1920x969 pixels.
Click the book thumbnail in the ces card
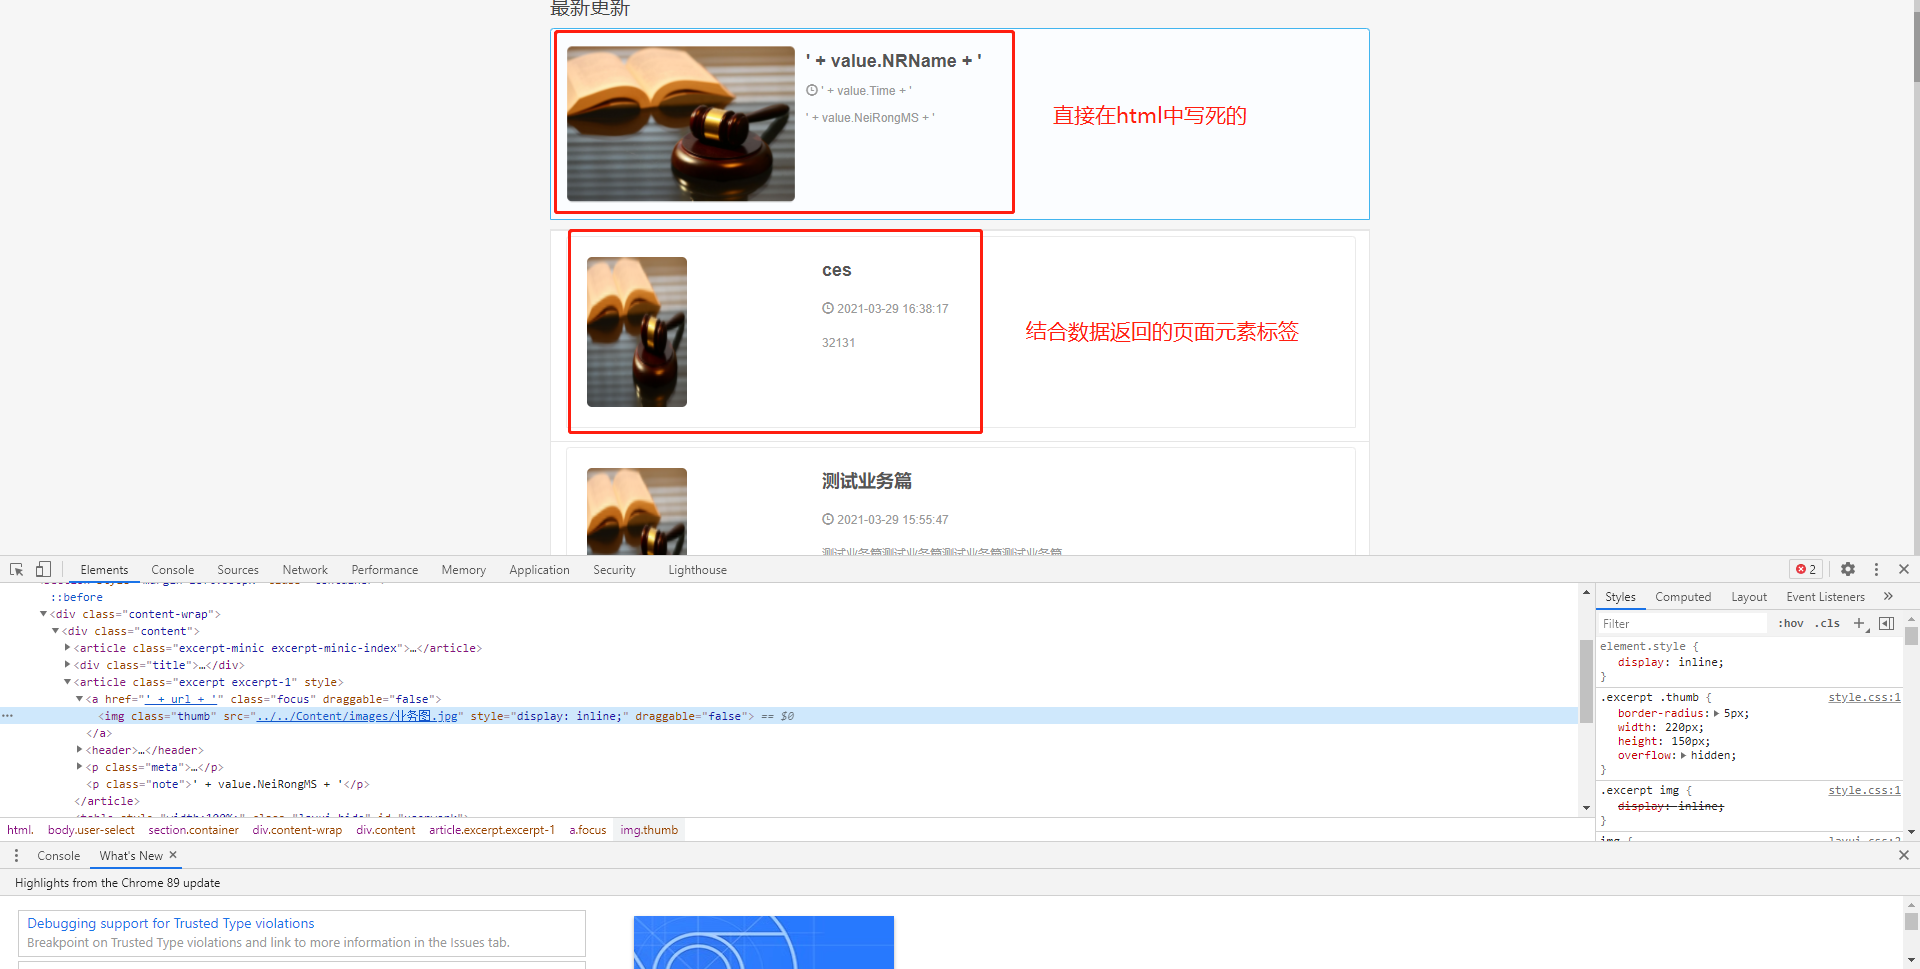pyautogui.click(x=636, y=331)
